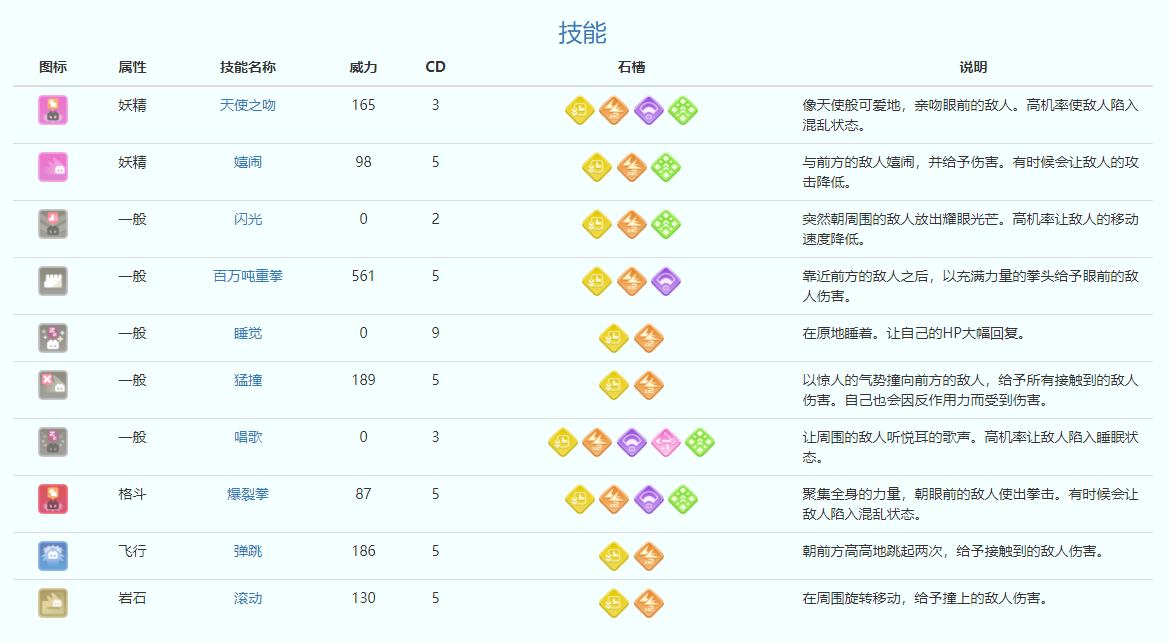Open the 滚动 skill link
Screen dimensions: 1169x643
(x=248, y=598)
